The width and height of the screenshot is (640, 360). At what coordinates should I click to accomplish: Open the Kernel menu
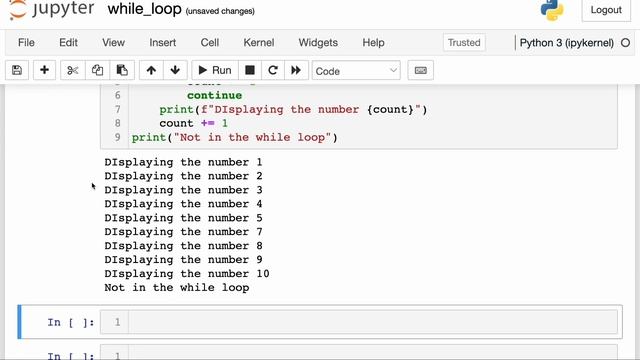[x=259, y=42]
